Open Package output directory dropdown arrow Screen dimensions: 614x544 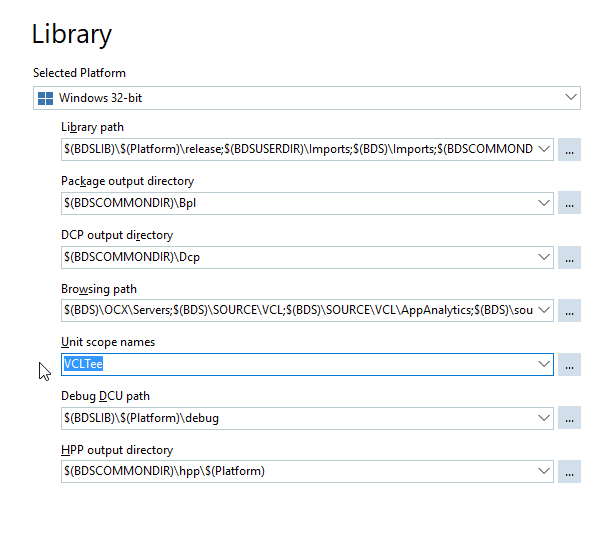click(x=544, y=203)
